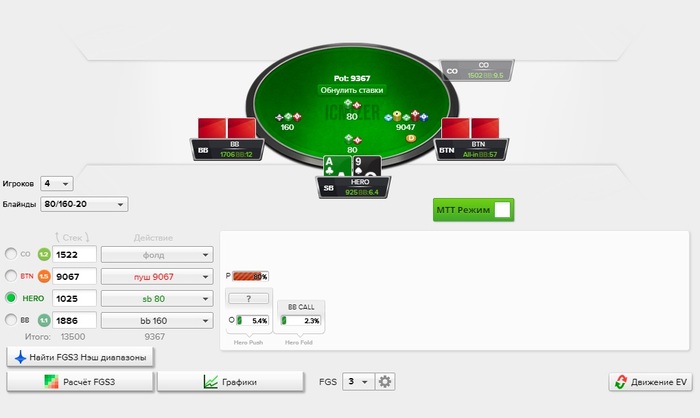Click the green 1.1 badge next to BB

pos(44,320)
